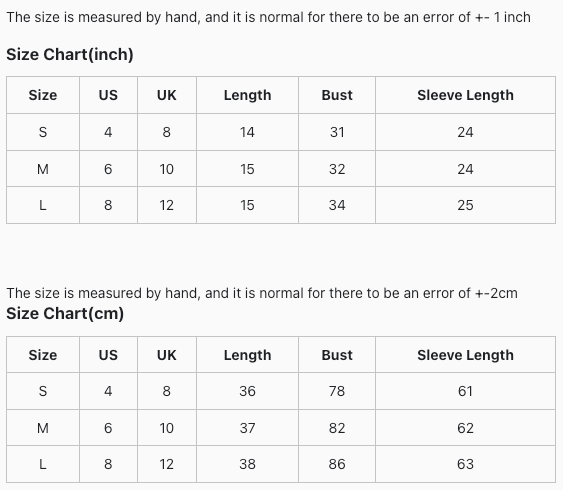This screenshot has height=490, width=563.
Task: Click the Size Chart(cm) heading
Action: point(65,313)
